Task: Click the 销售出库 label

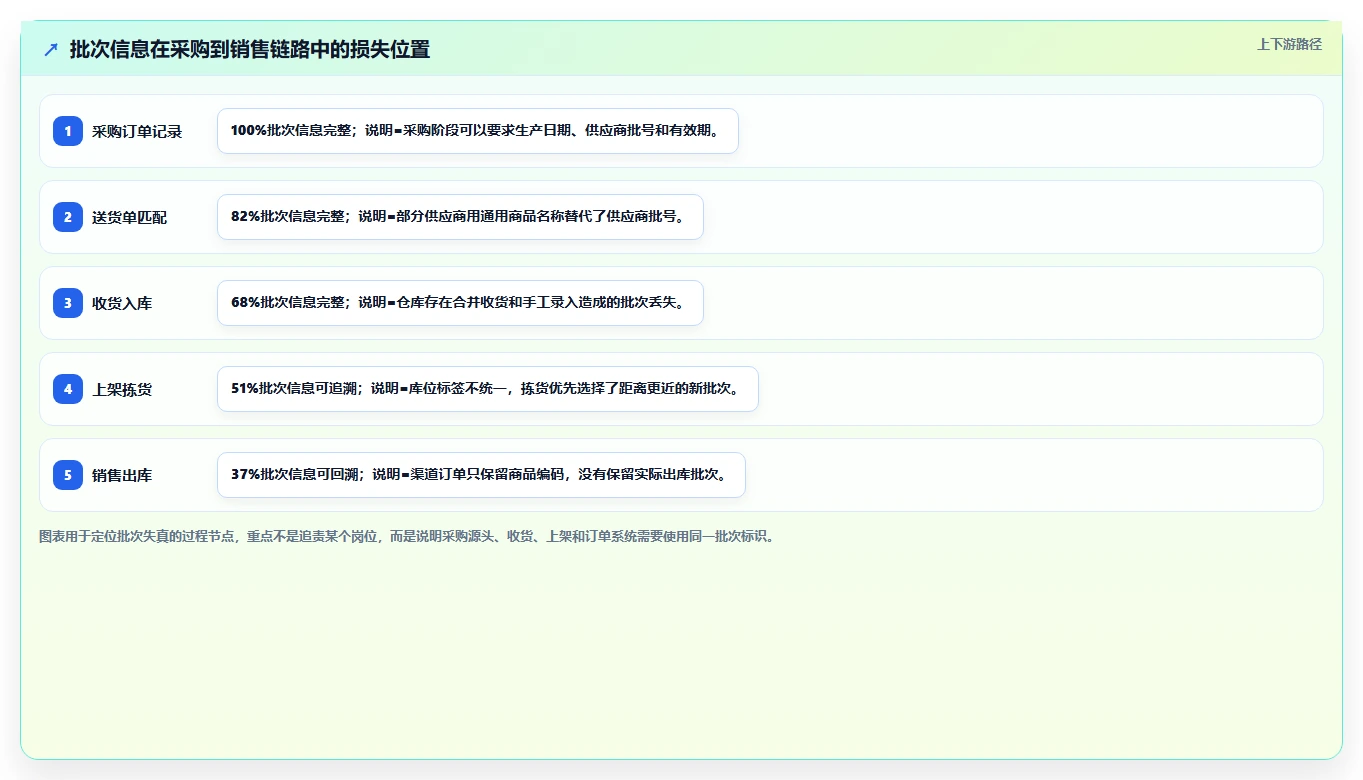Action: coord(122,475)
